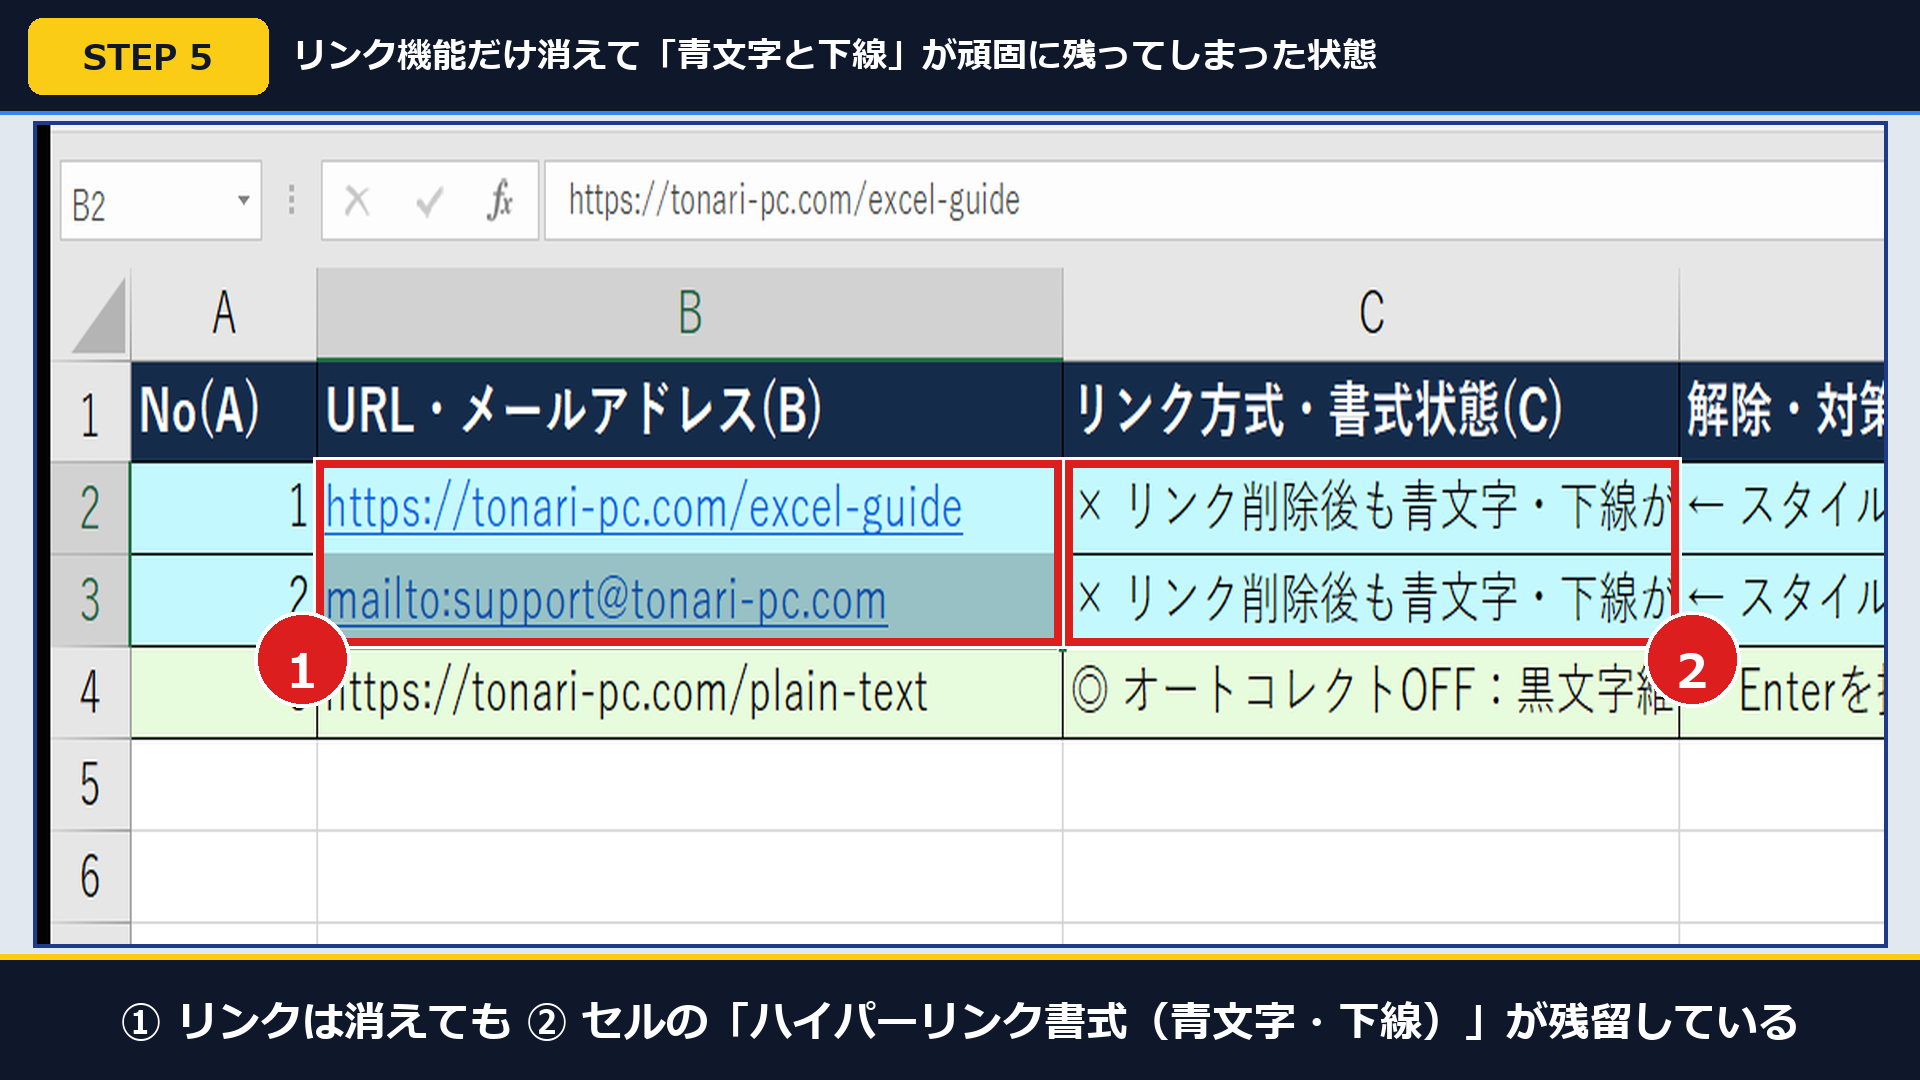Click the URL・メールアドレス(B) header cell

tap(690, 411)
